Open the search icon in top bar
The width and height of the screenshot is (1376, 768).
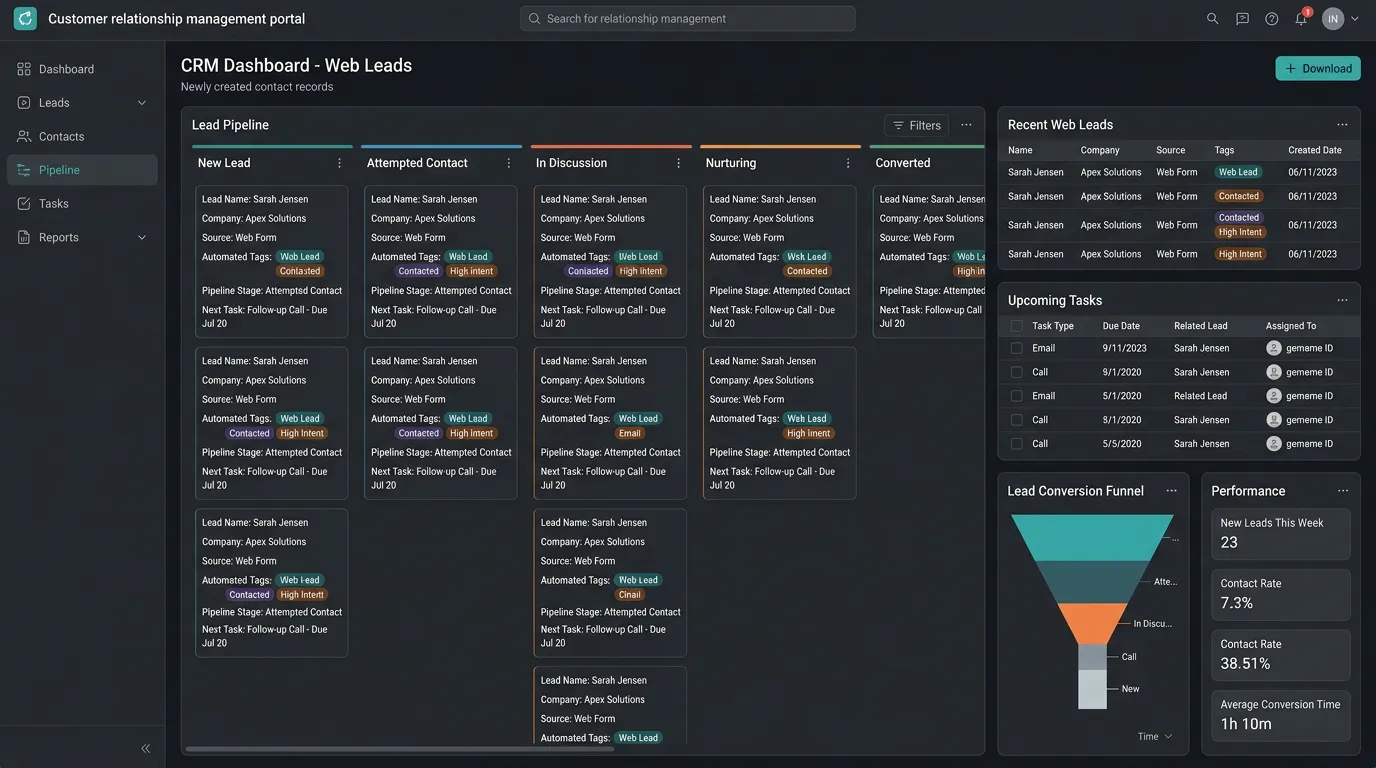click(1212, 18)
